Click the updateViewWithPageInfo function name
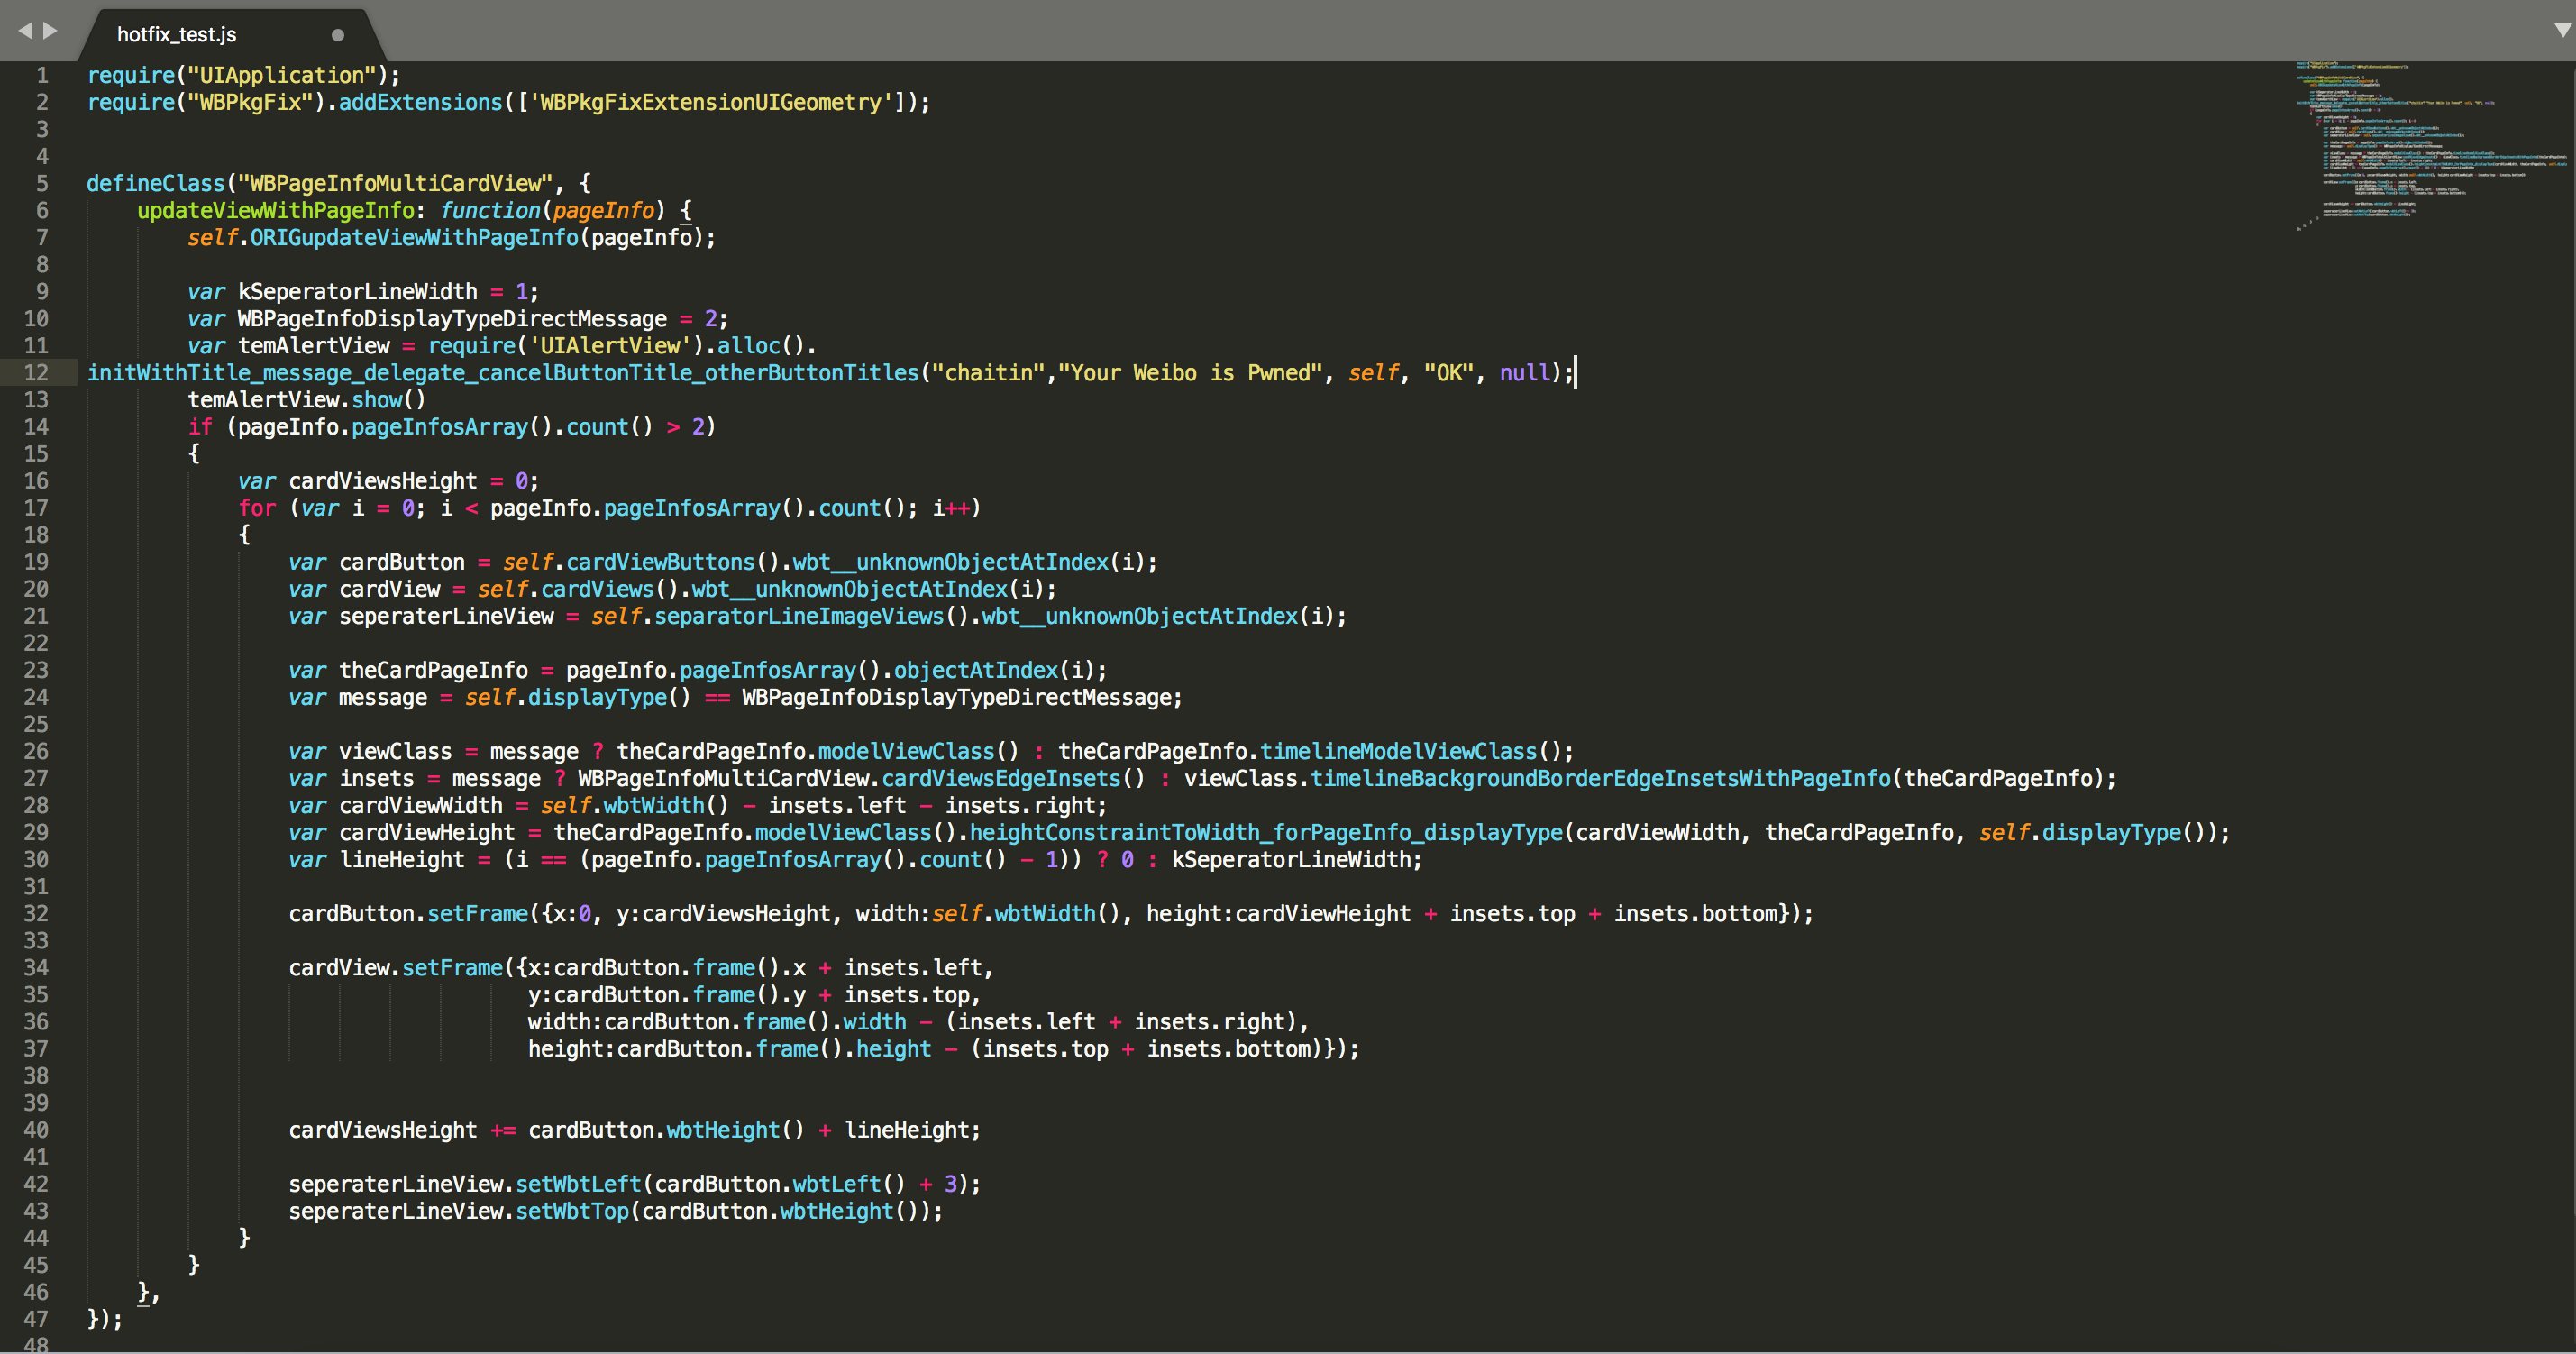The image size is (2576, 1354). [x=275, y=211]
